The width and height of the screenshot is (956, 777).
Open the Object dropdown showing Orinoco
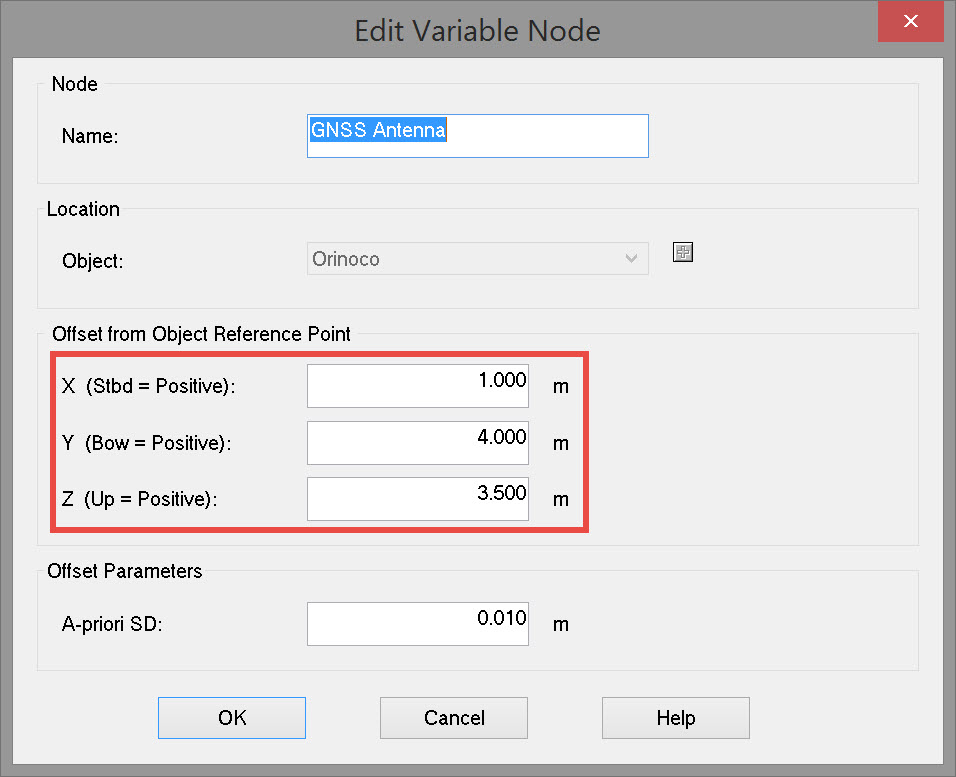click(477, 259)
